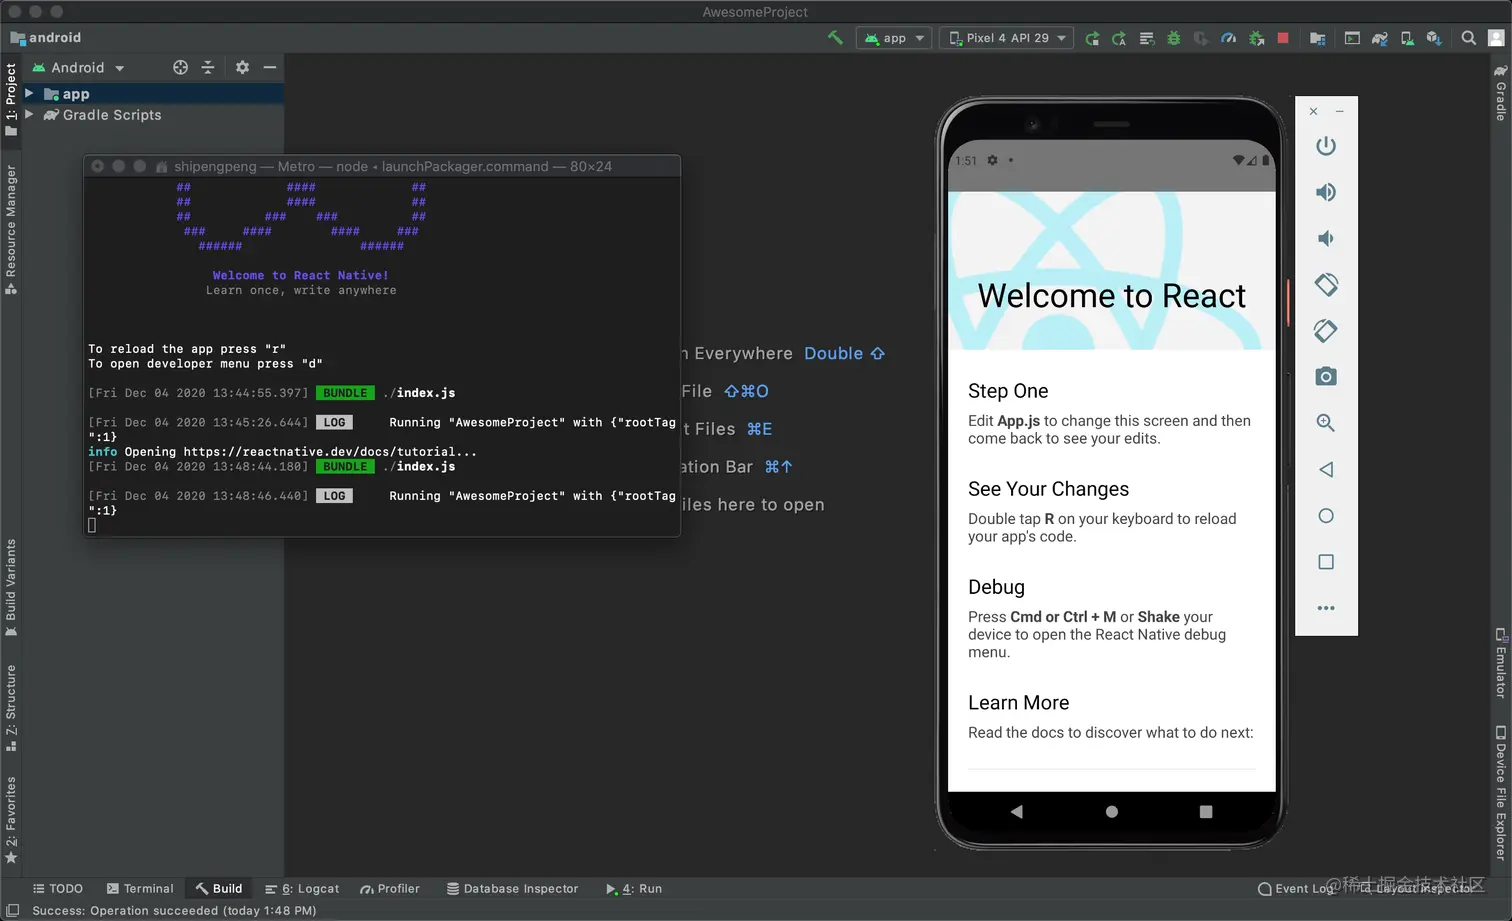Tap the phone screen's recents navigation button
The image size is (1512, 921).
[1206, 812]
